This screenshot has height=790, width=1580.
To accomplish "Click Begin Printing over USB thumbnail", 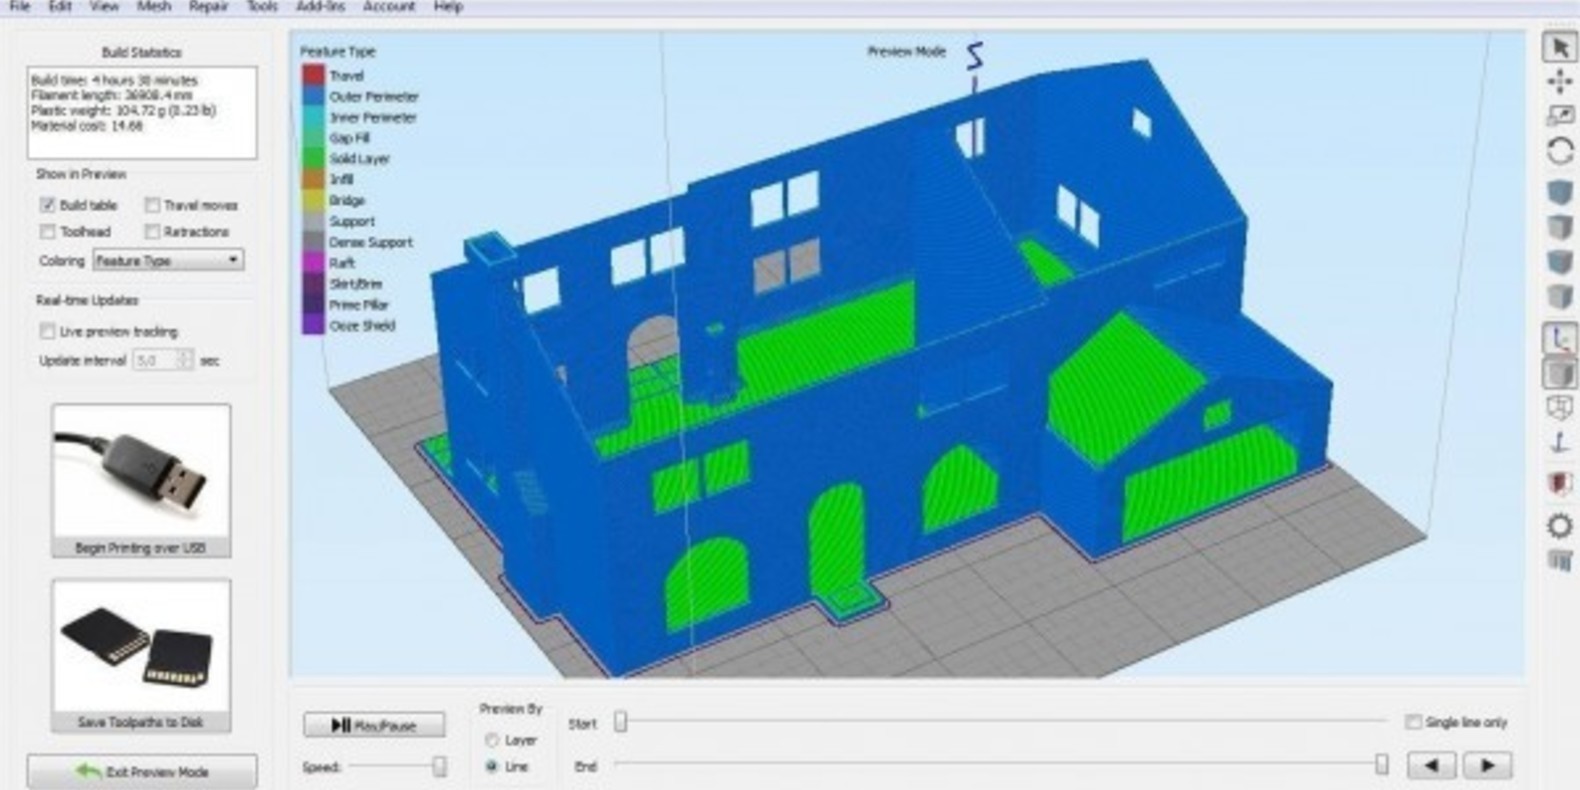I will click(141, 478).
